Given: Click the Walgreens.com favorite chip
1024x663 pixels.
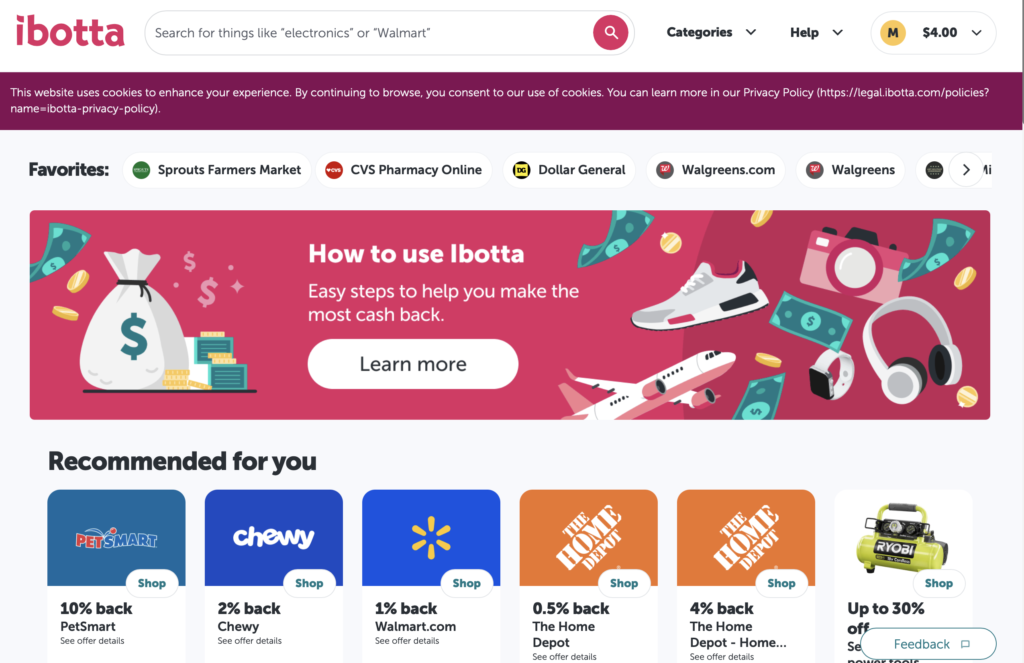Looking at the screenshot, I should click(715, 170).
